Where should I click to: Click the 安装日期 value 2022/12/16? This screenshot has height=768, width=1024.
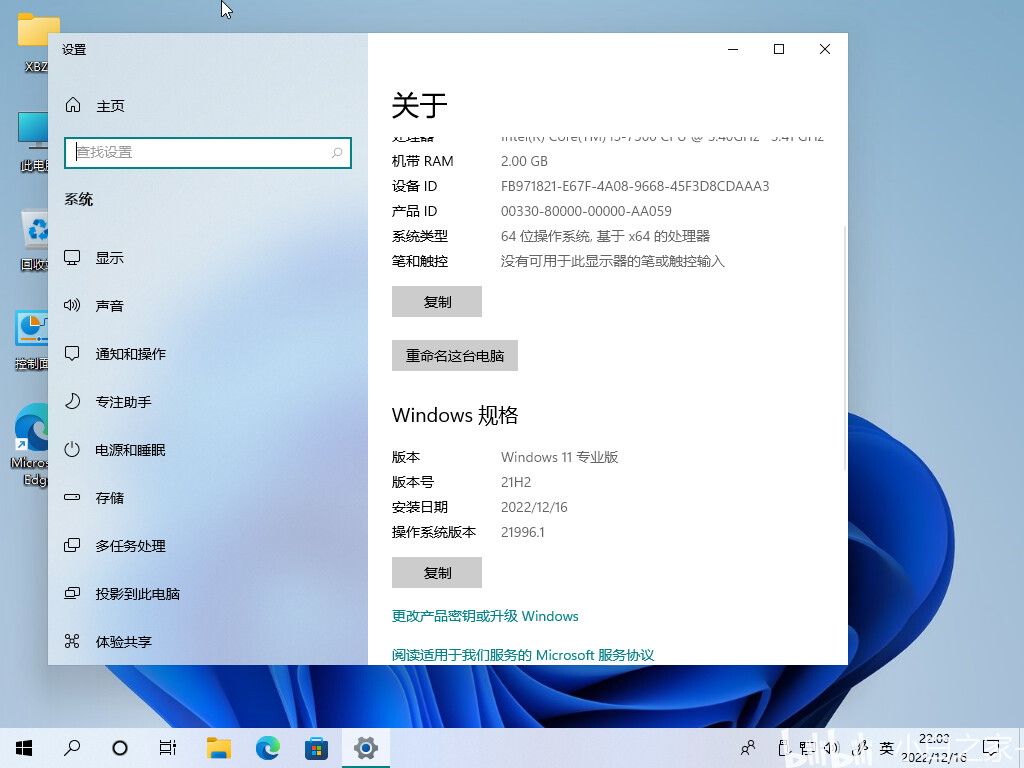pos(534,507)
